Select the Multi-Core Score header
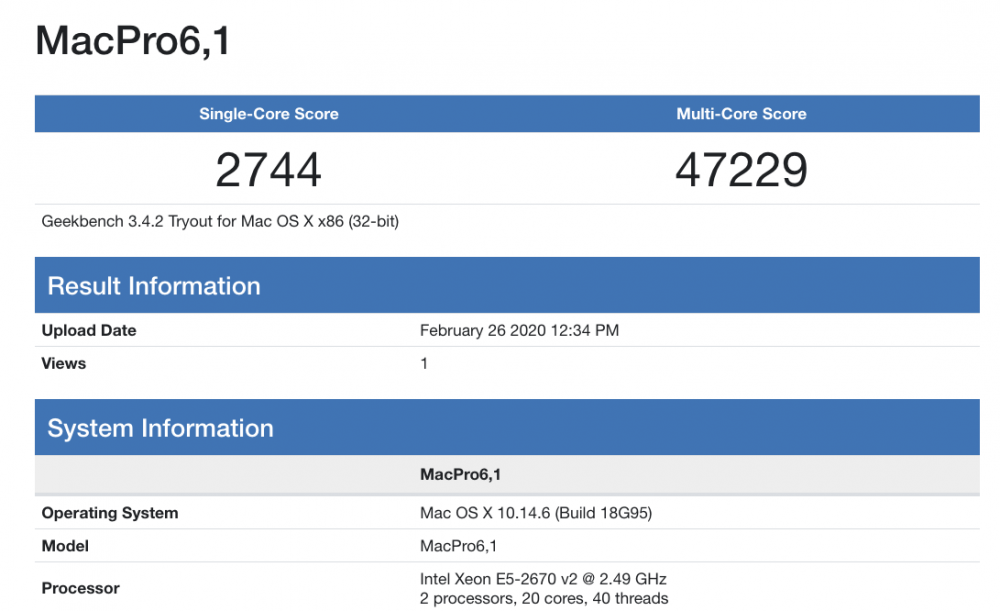1000x611 pixels. coord(741,114)
